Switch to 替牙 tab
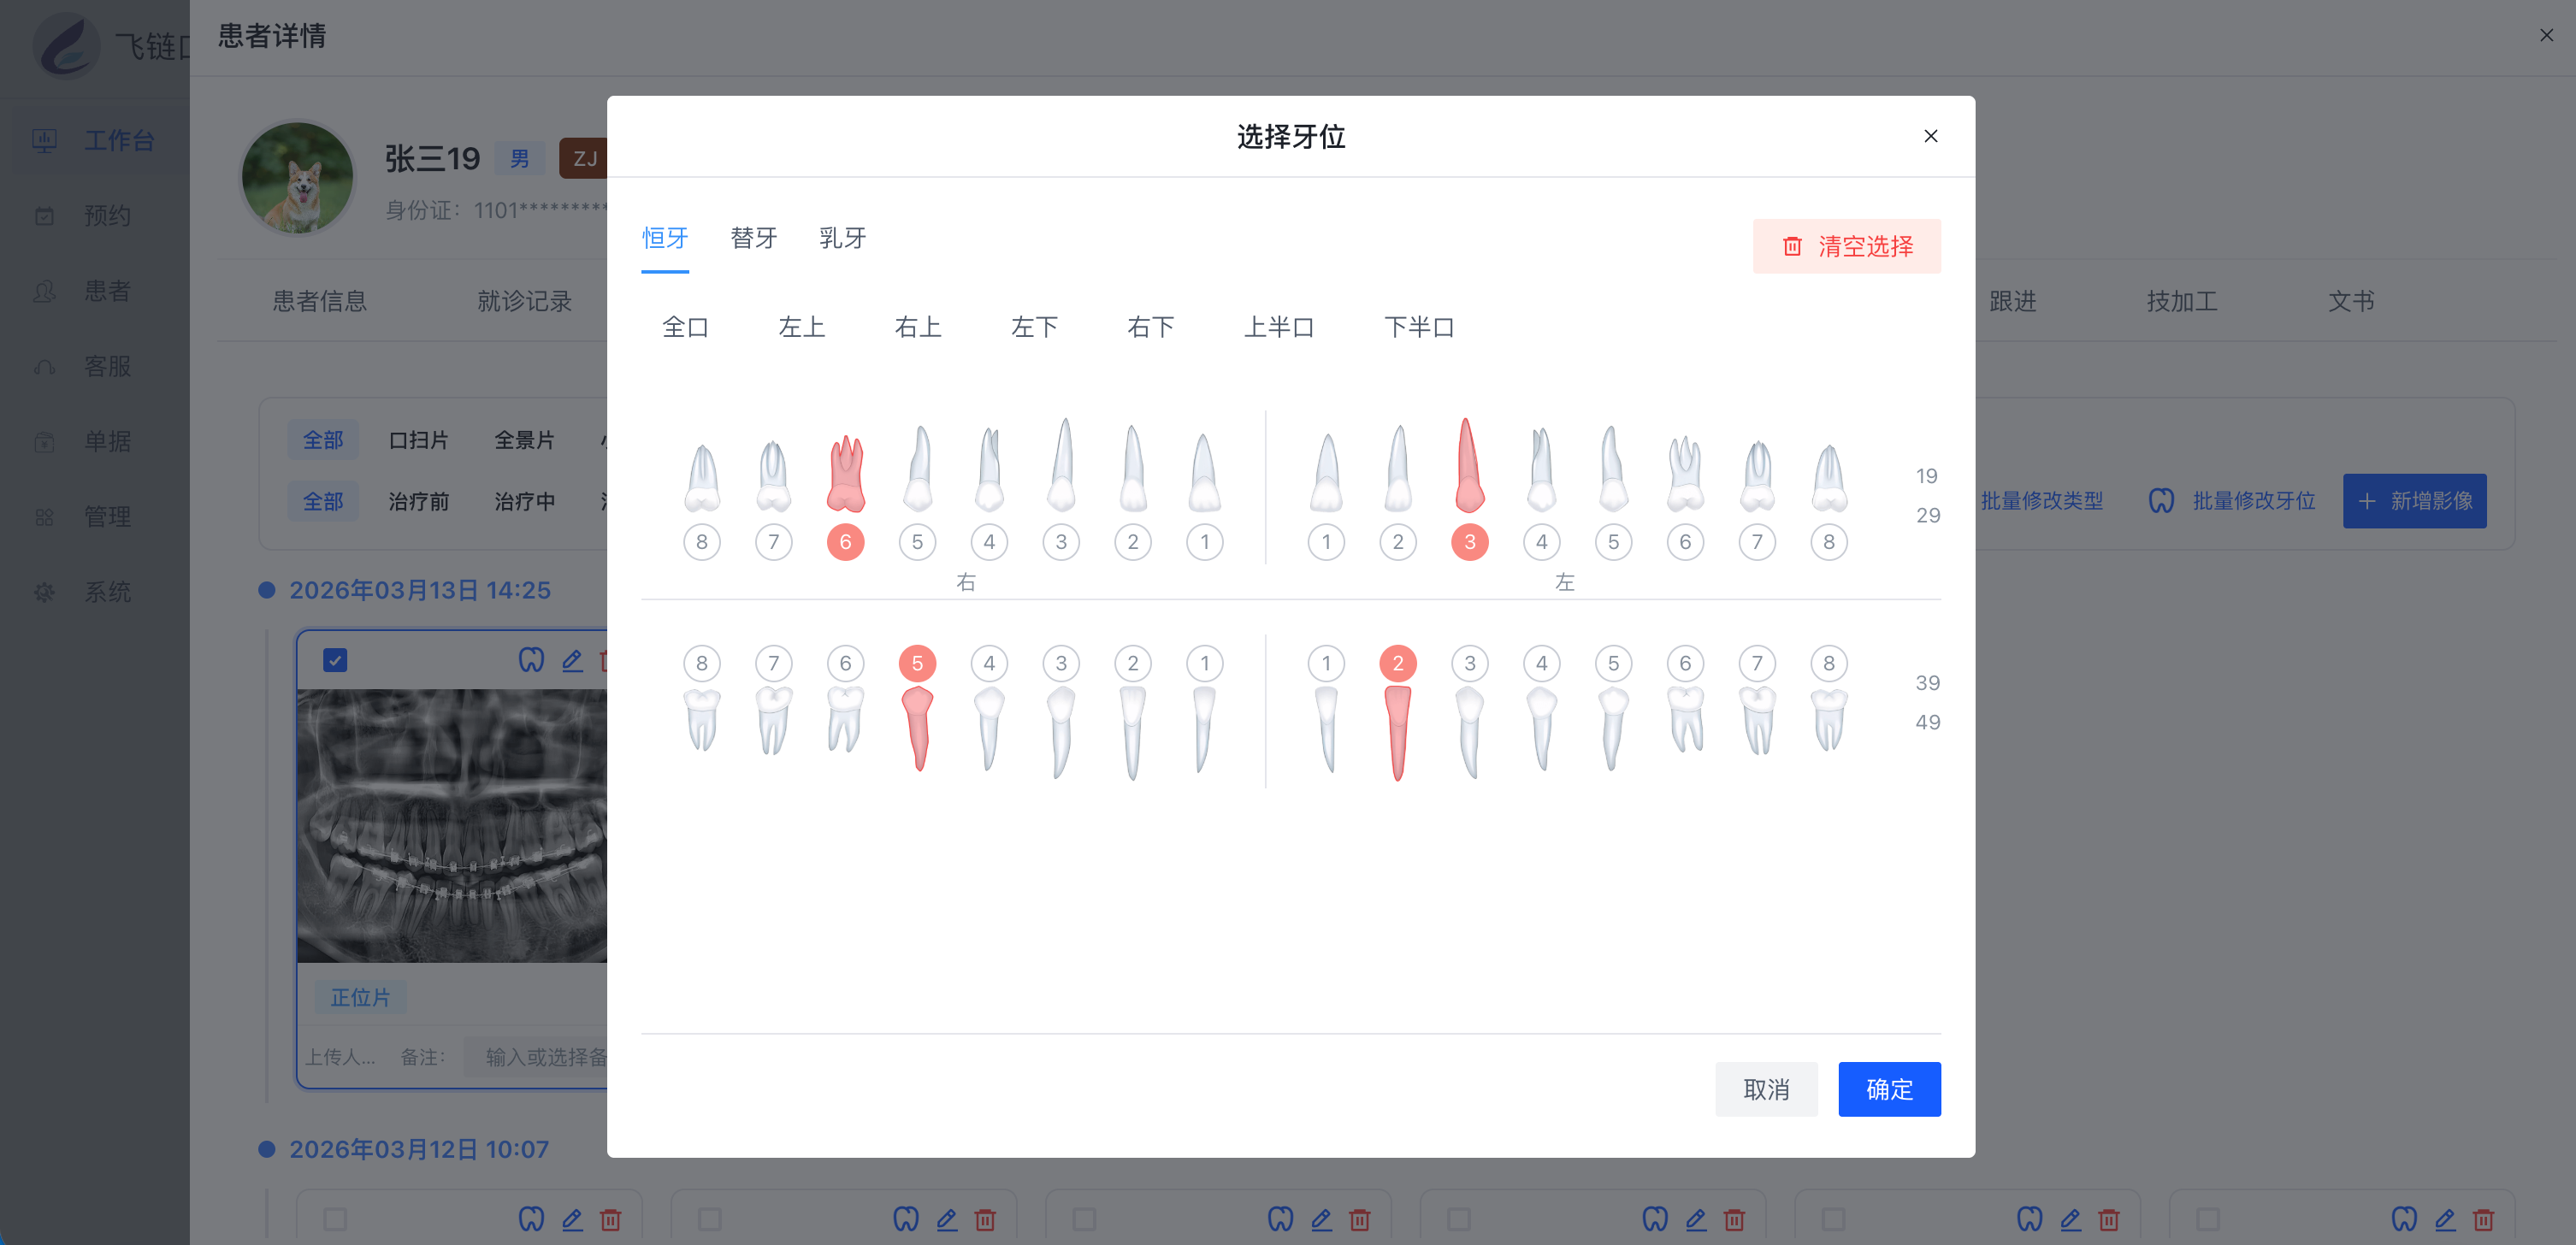The width and height of the screenshot is (2576, 1245). tap(754, 238)
